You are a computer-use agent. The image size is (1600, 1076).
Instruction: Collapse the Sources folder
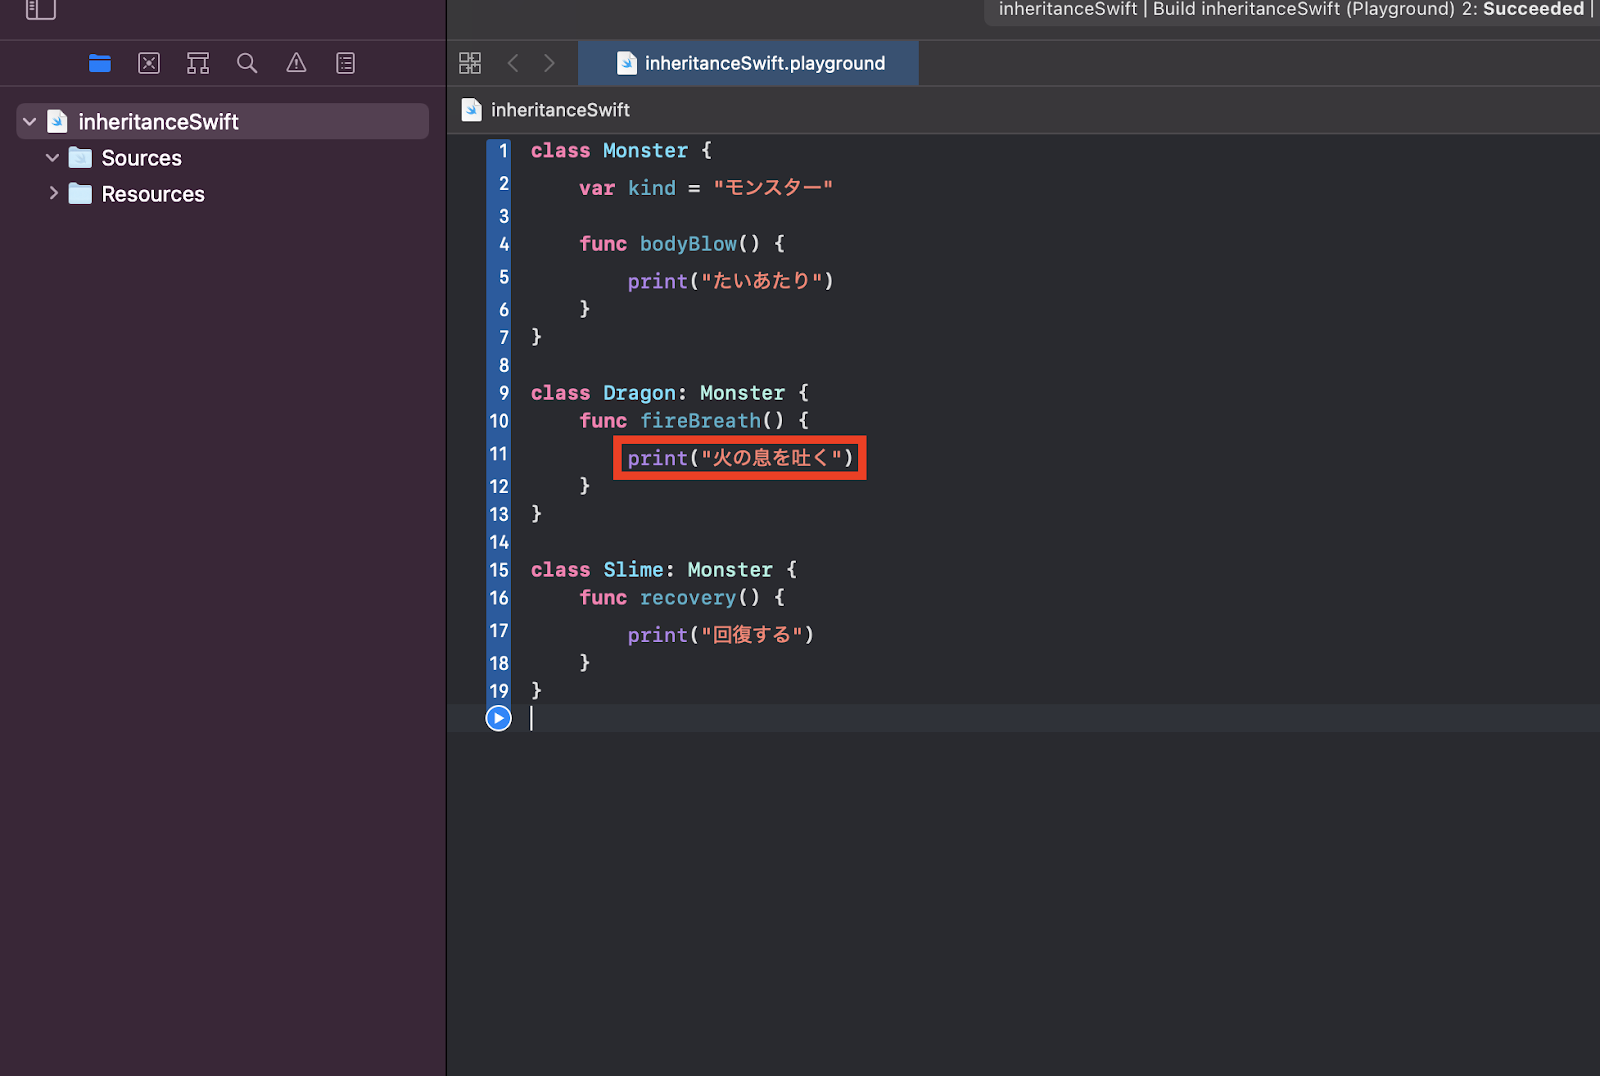(53, 158)
